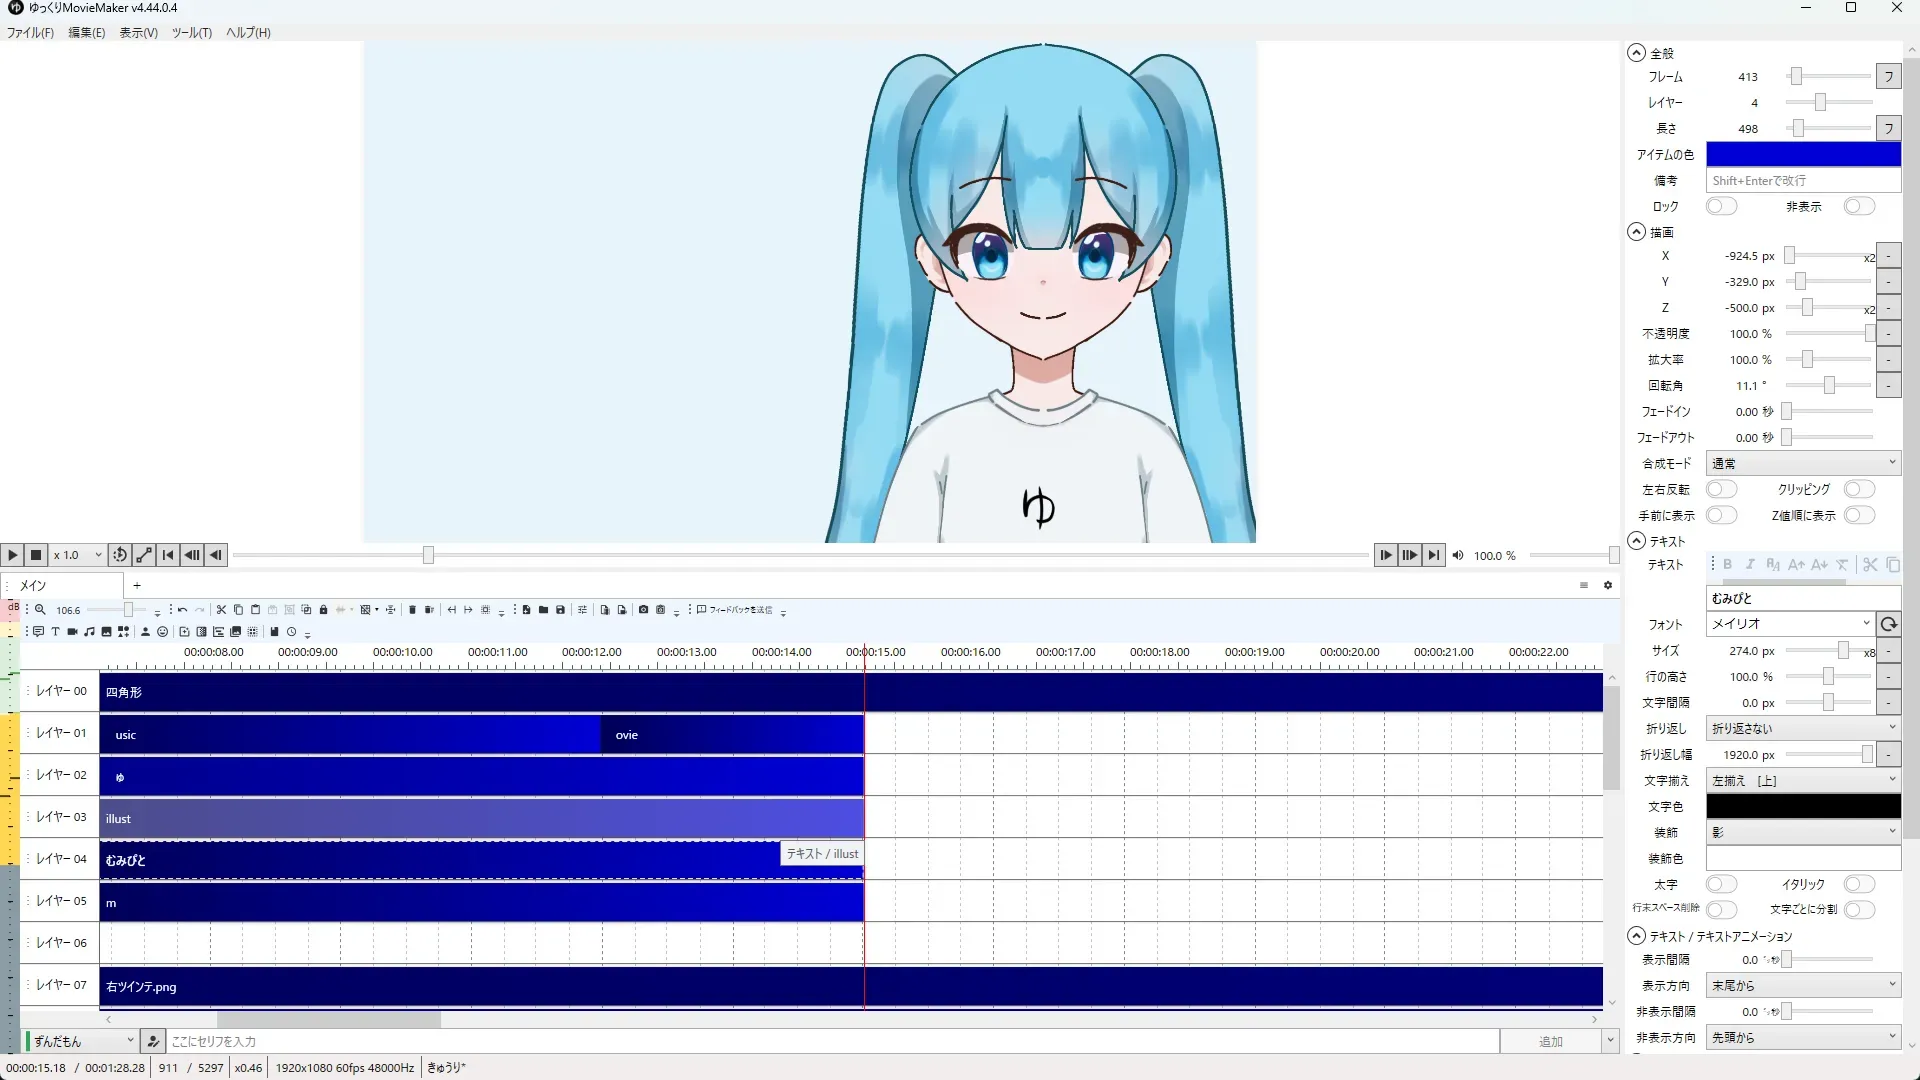Click the lock item icon in toolbar

[x=323, y=610]
